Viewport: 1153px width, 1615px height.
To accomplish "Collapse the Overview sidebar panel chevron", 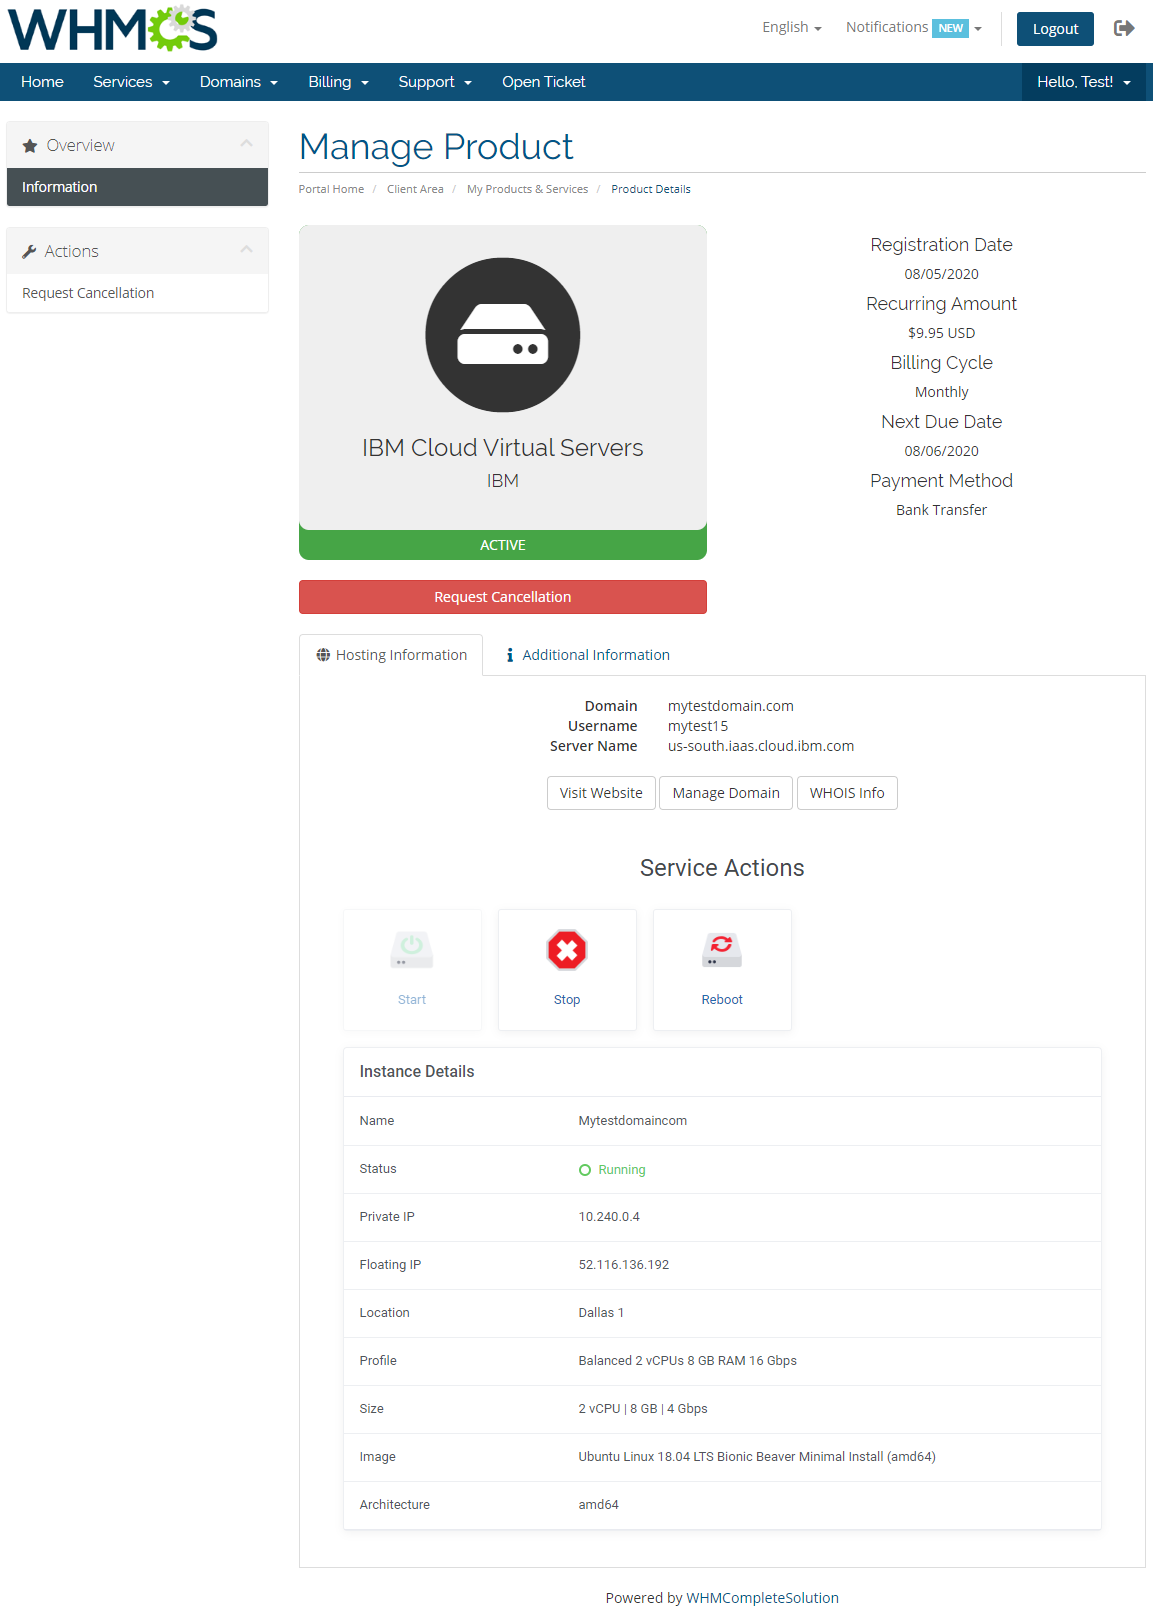I will 246,144.
